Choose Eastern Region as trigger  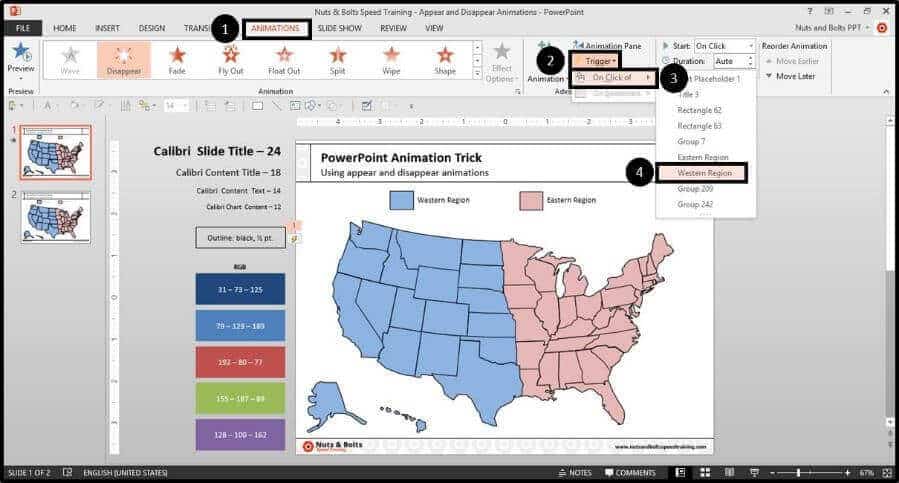click(703, 157)
